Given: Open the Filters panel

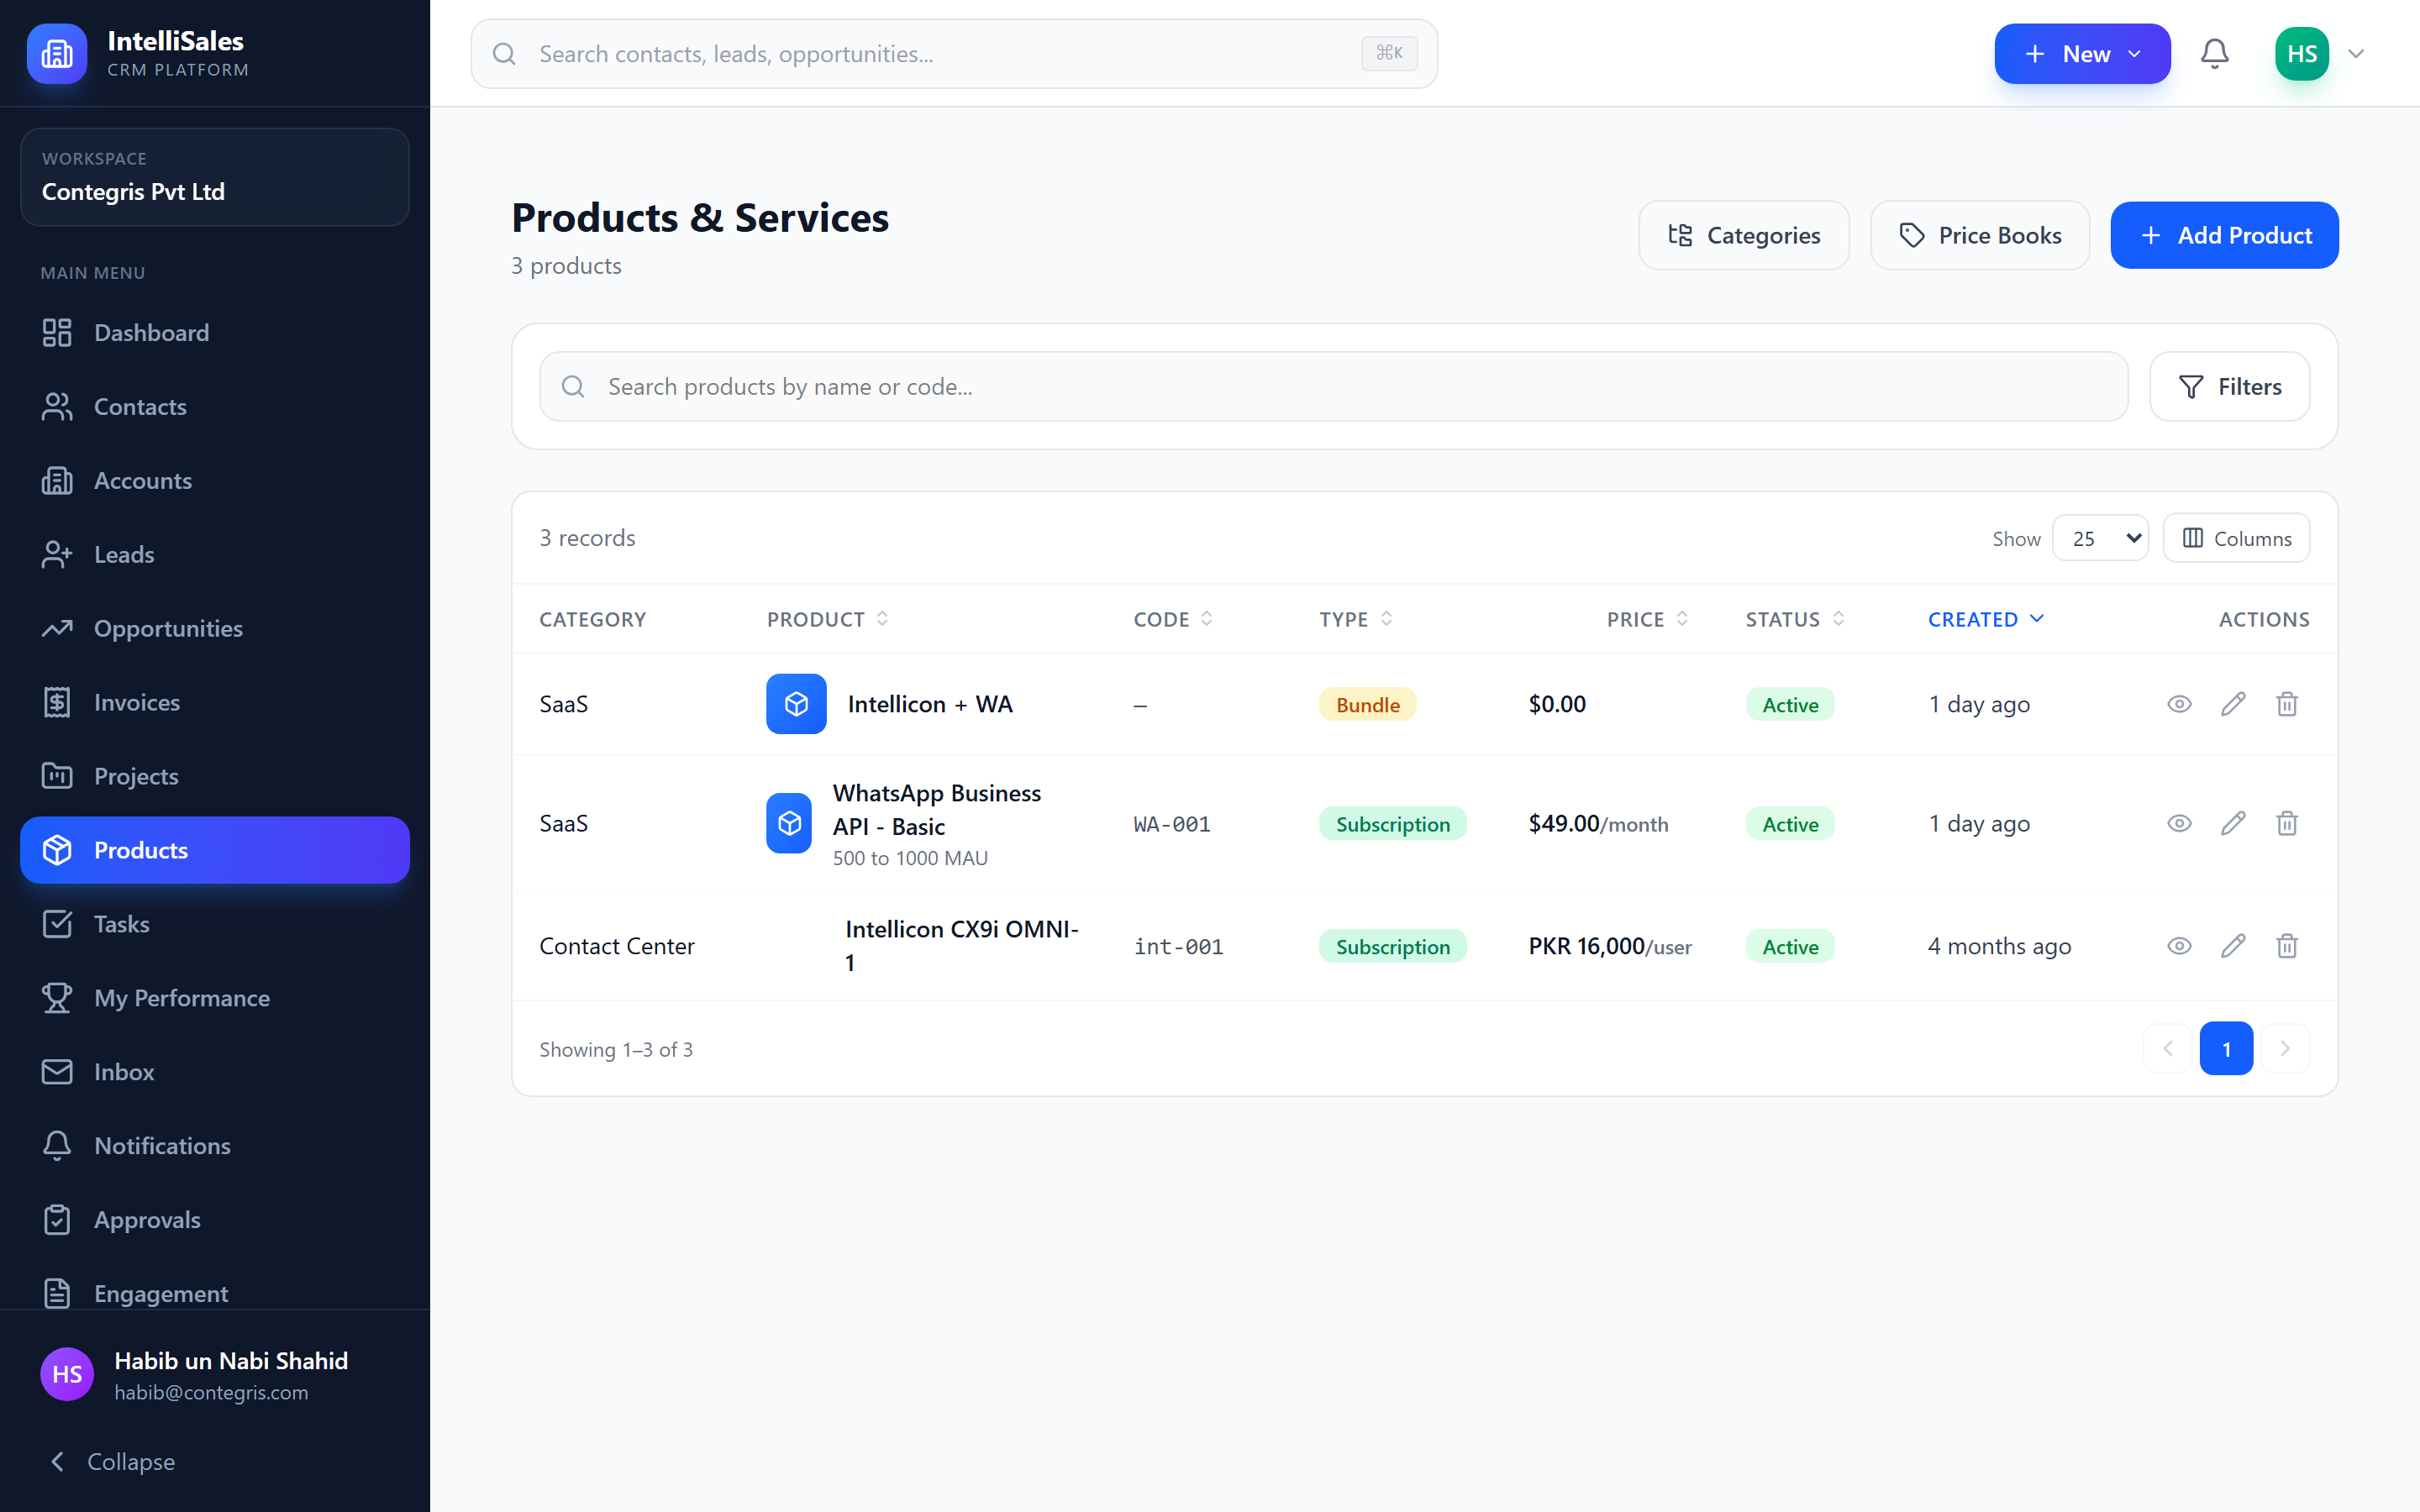Looking at the screenshot, I should [2229, 387].
